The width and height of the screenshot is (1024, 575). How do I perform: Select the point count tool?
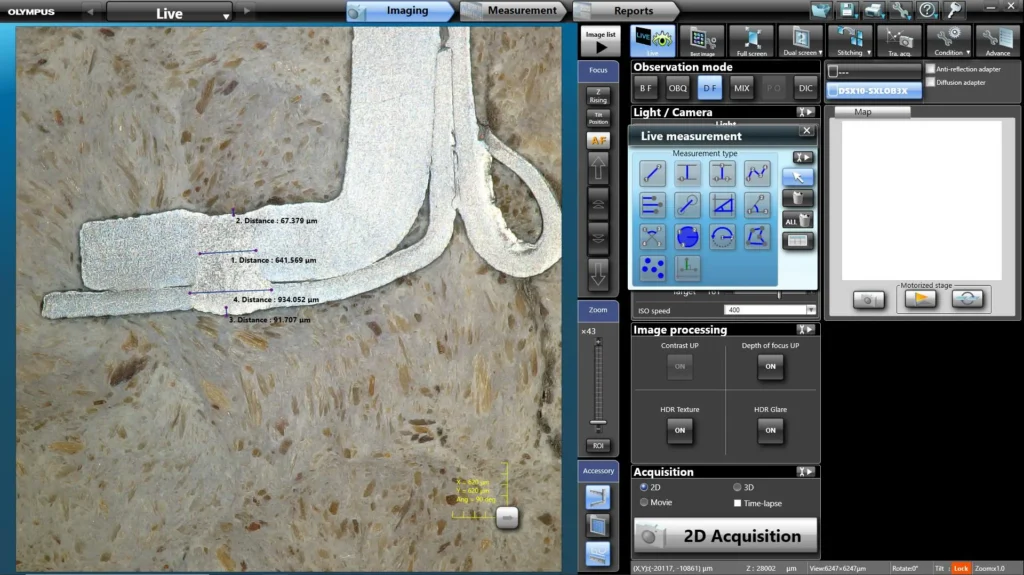pos(652,268)
